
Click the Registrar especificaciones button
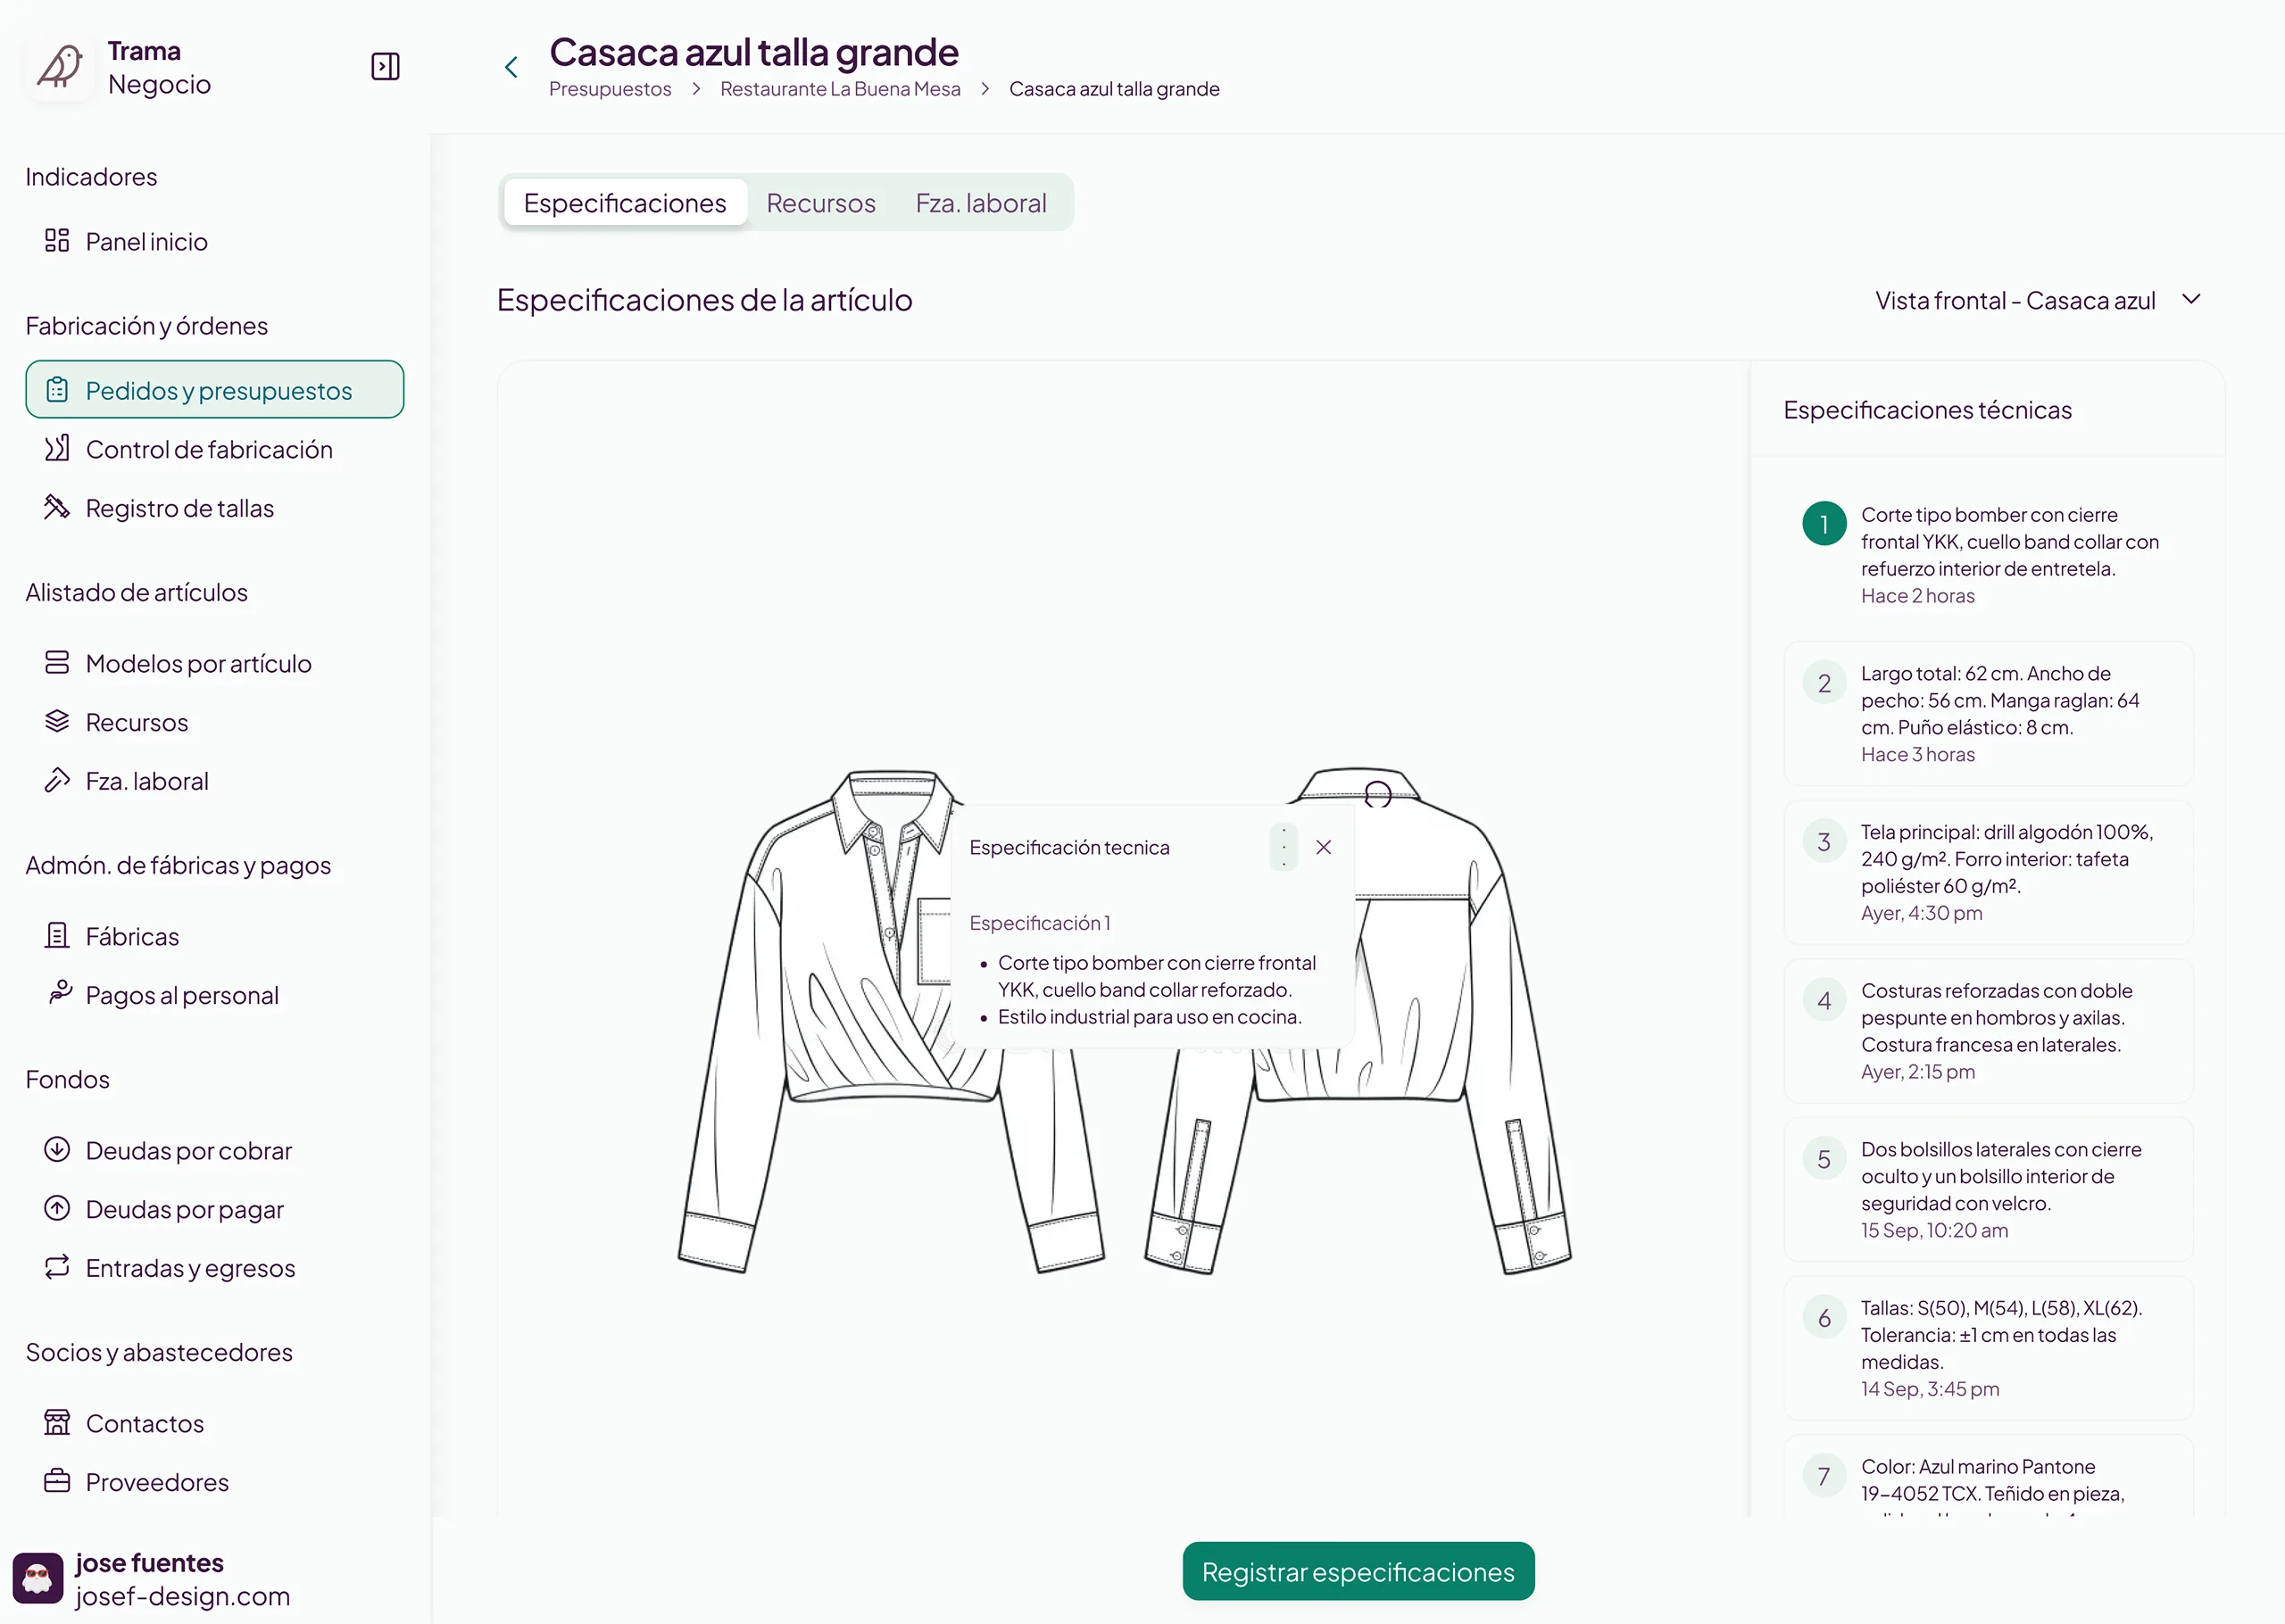1358,1571
